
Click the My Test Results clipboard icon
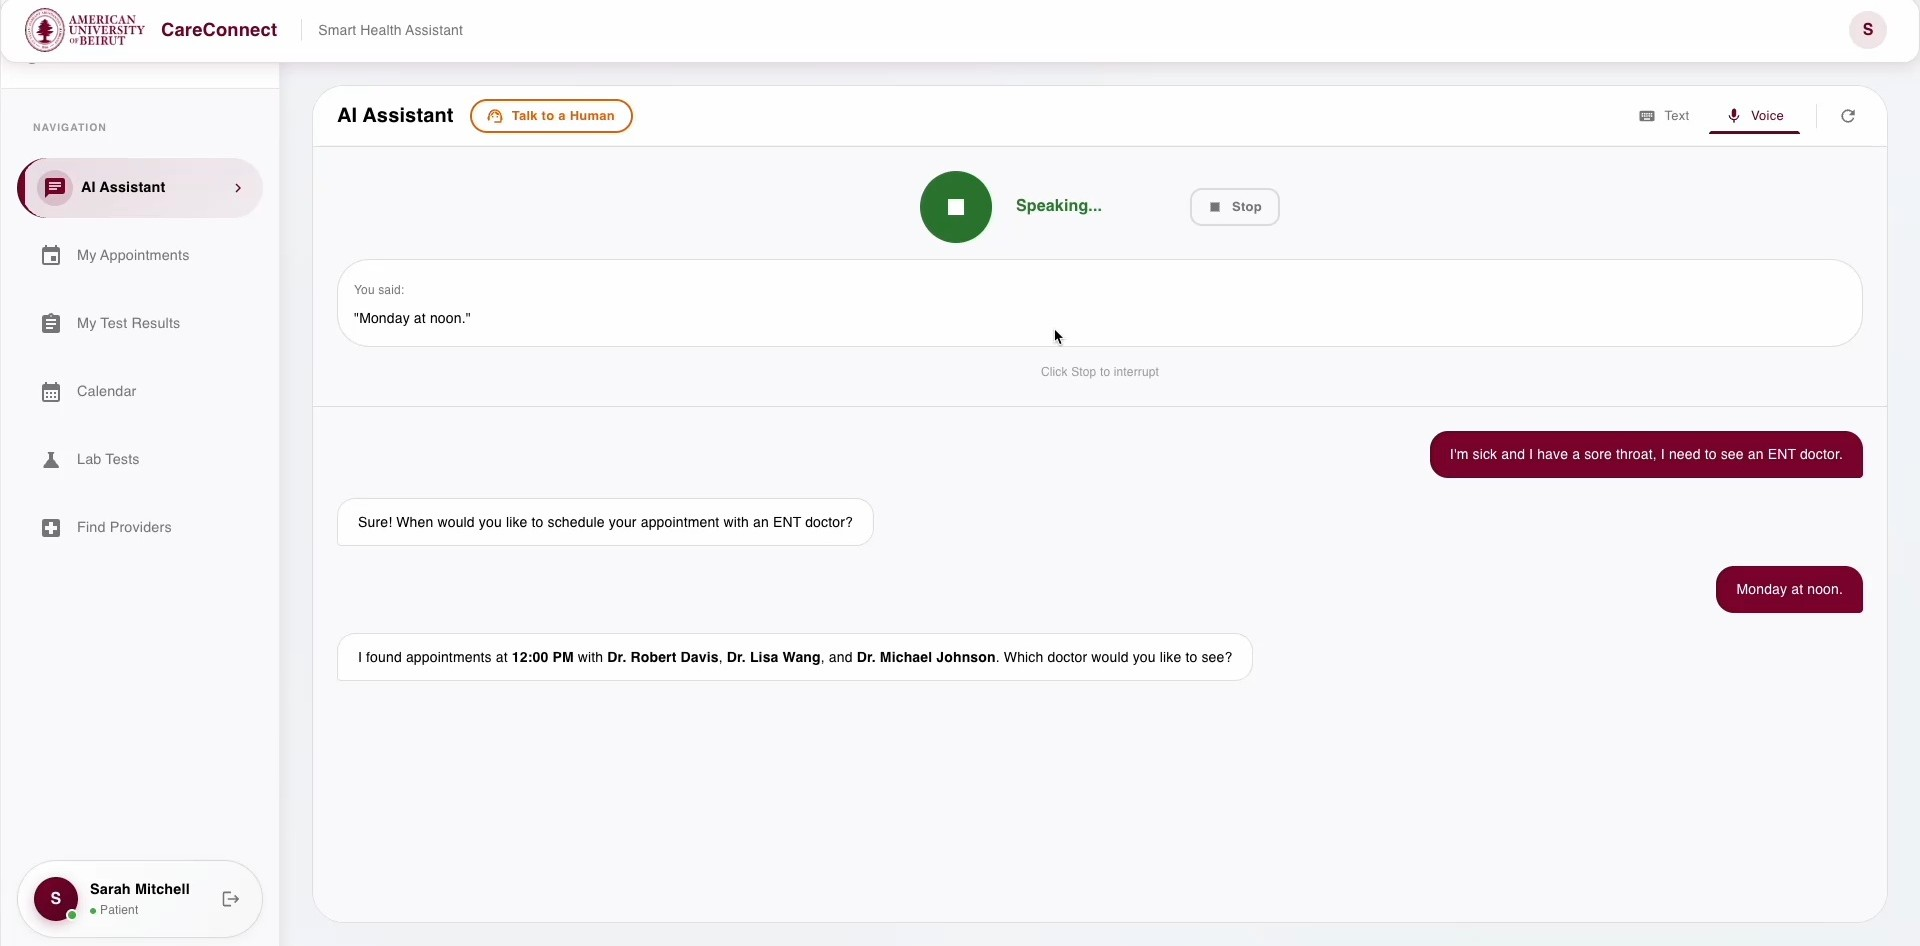click(51, 324)
